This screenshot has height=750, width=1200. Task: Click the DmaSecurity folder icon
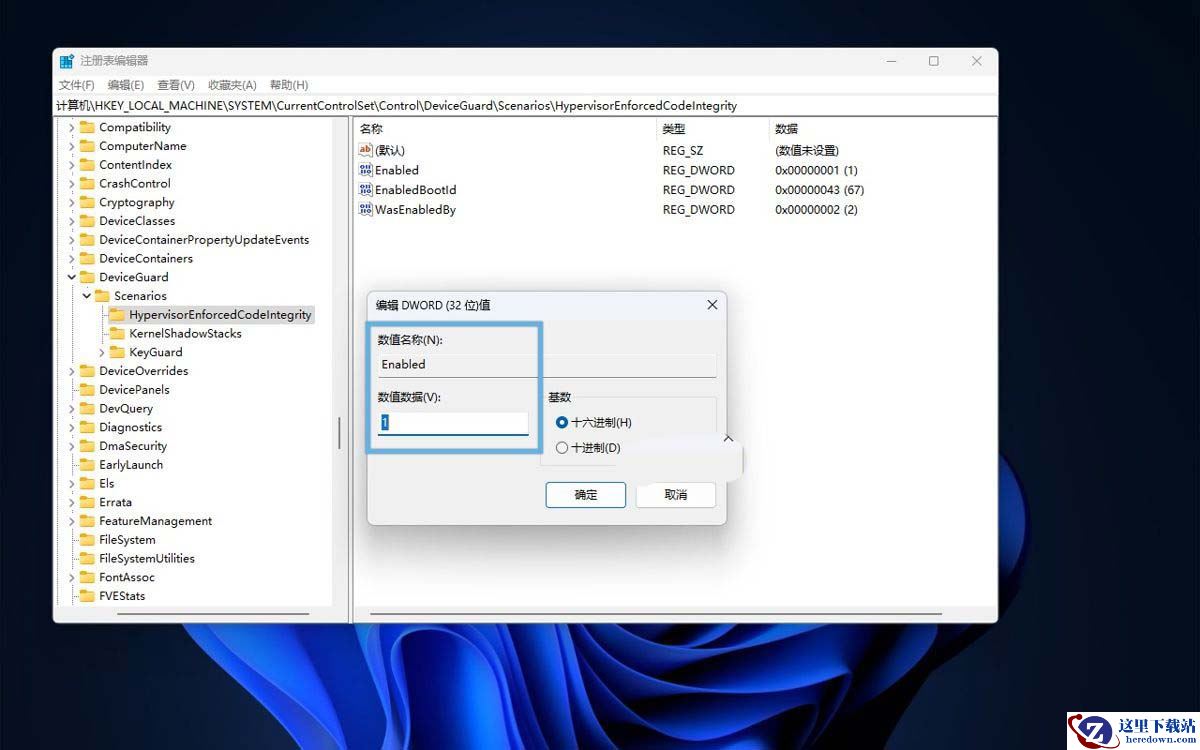(87, 446)
